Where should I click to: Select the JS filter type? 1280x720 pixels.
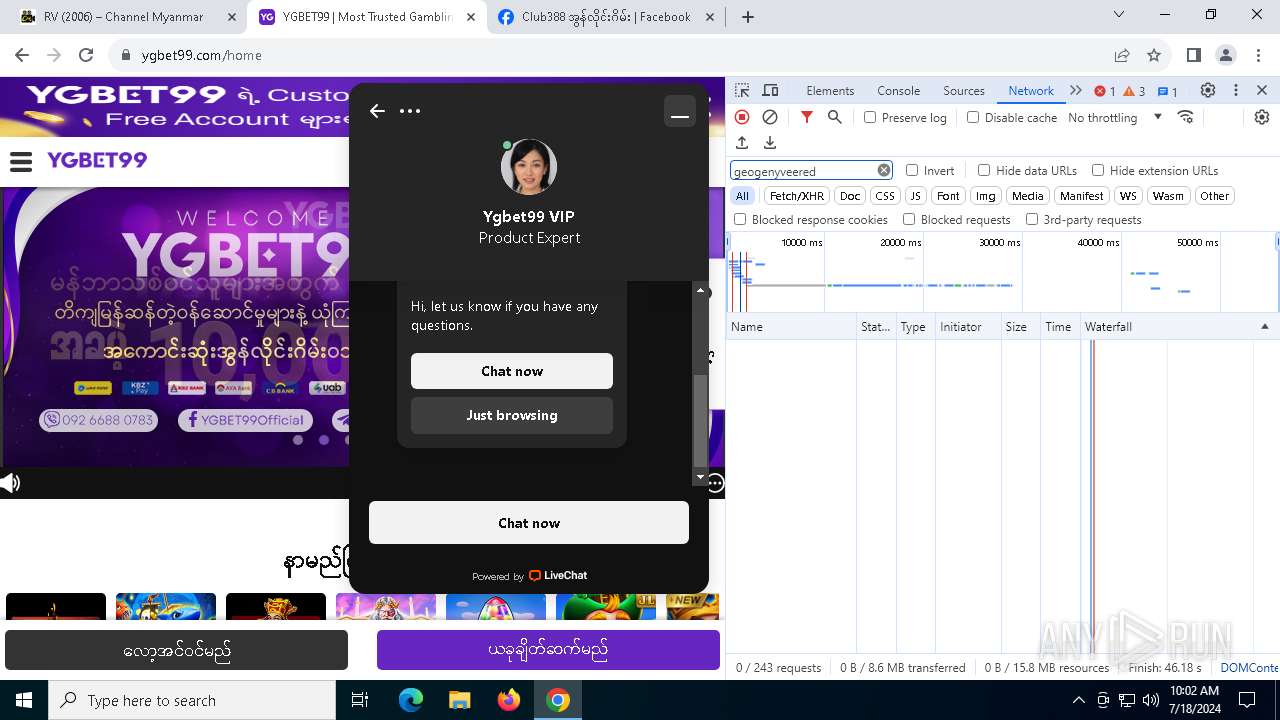(915, 196)
